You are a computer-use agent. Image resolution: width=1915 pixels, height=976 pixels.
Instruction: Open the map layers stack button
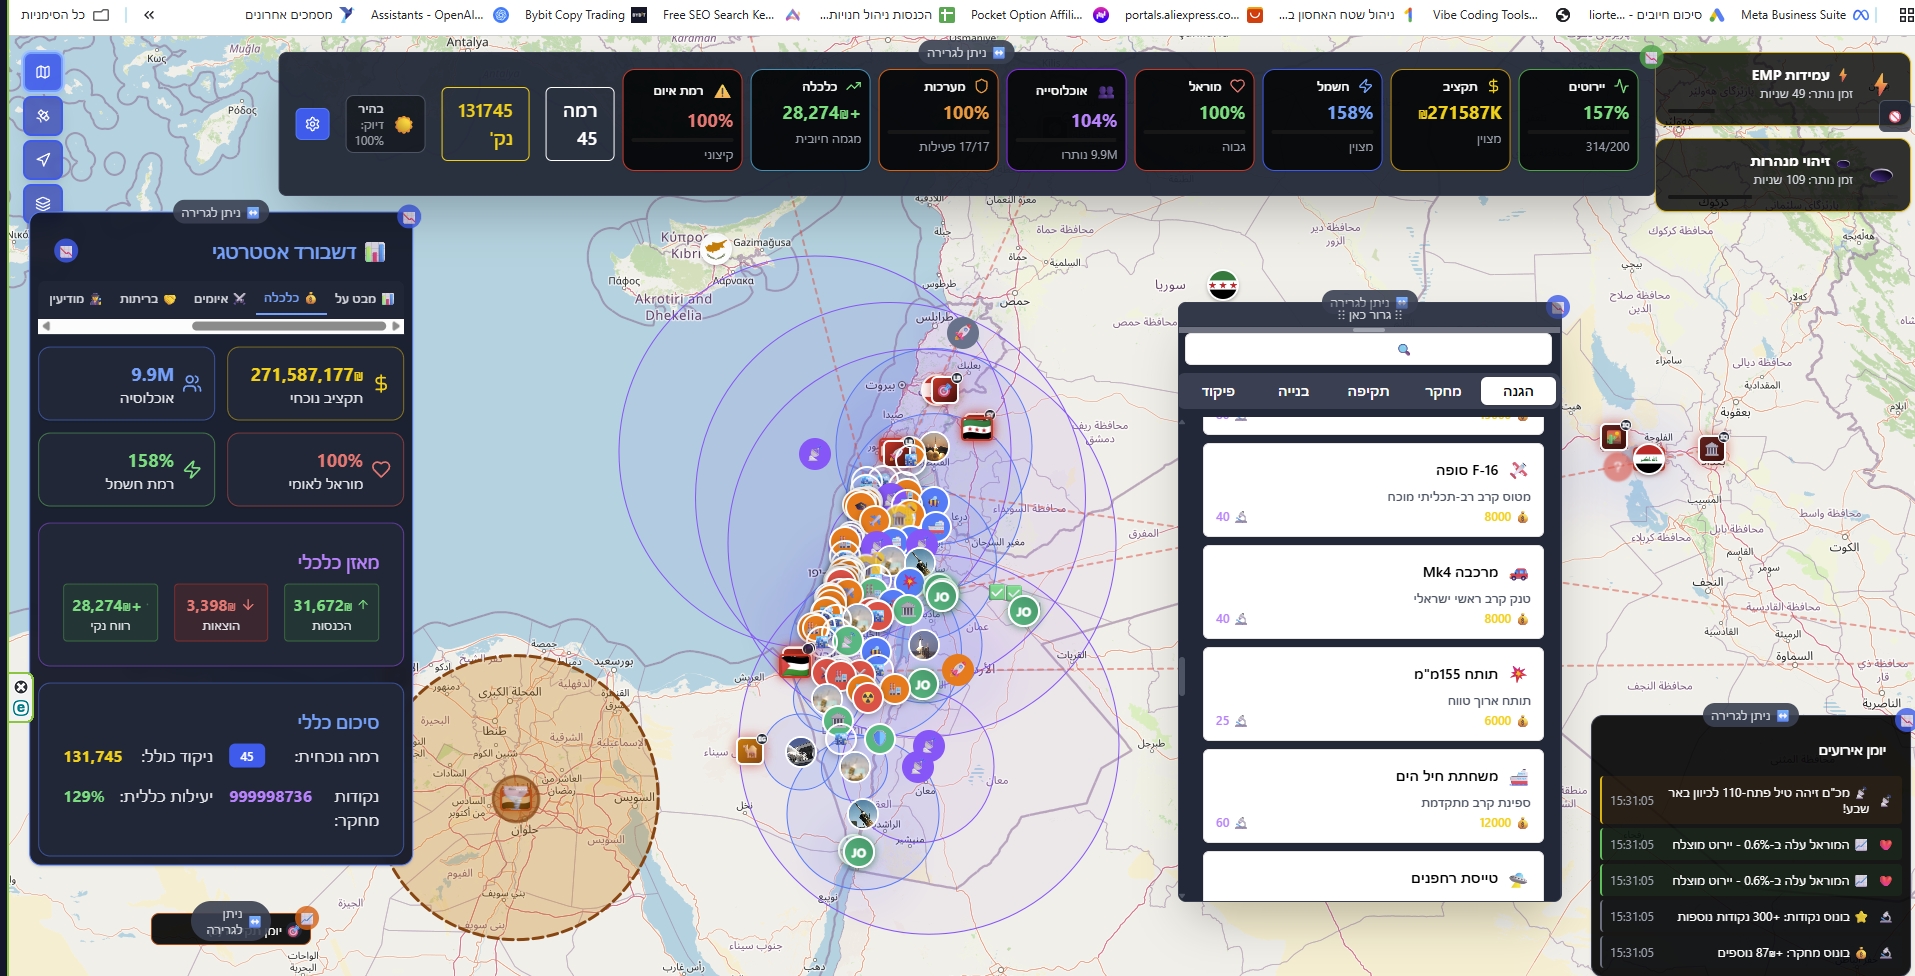(x=43, y=203)
